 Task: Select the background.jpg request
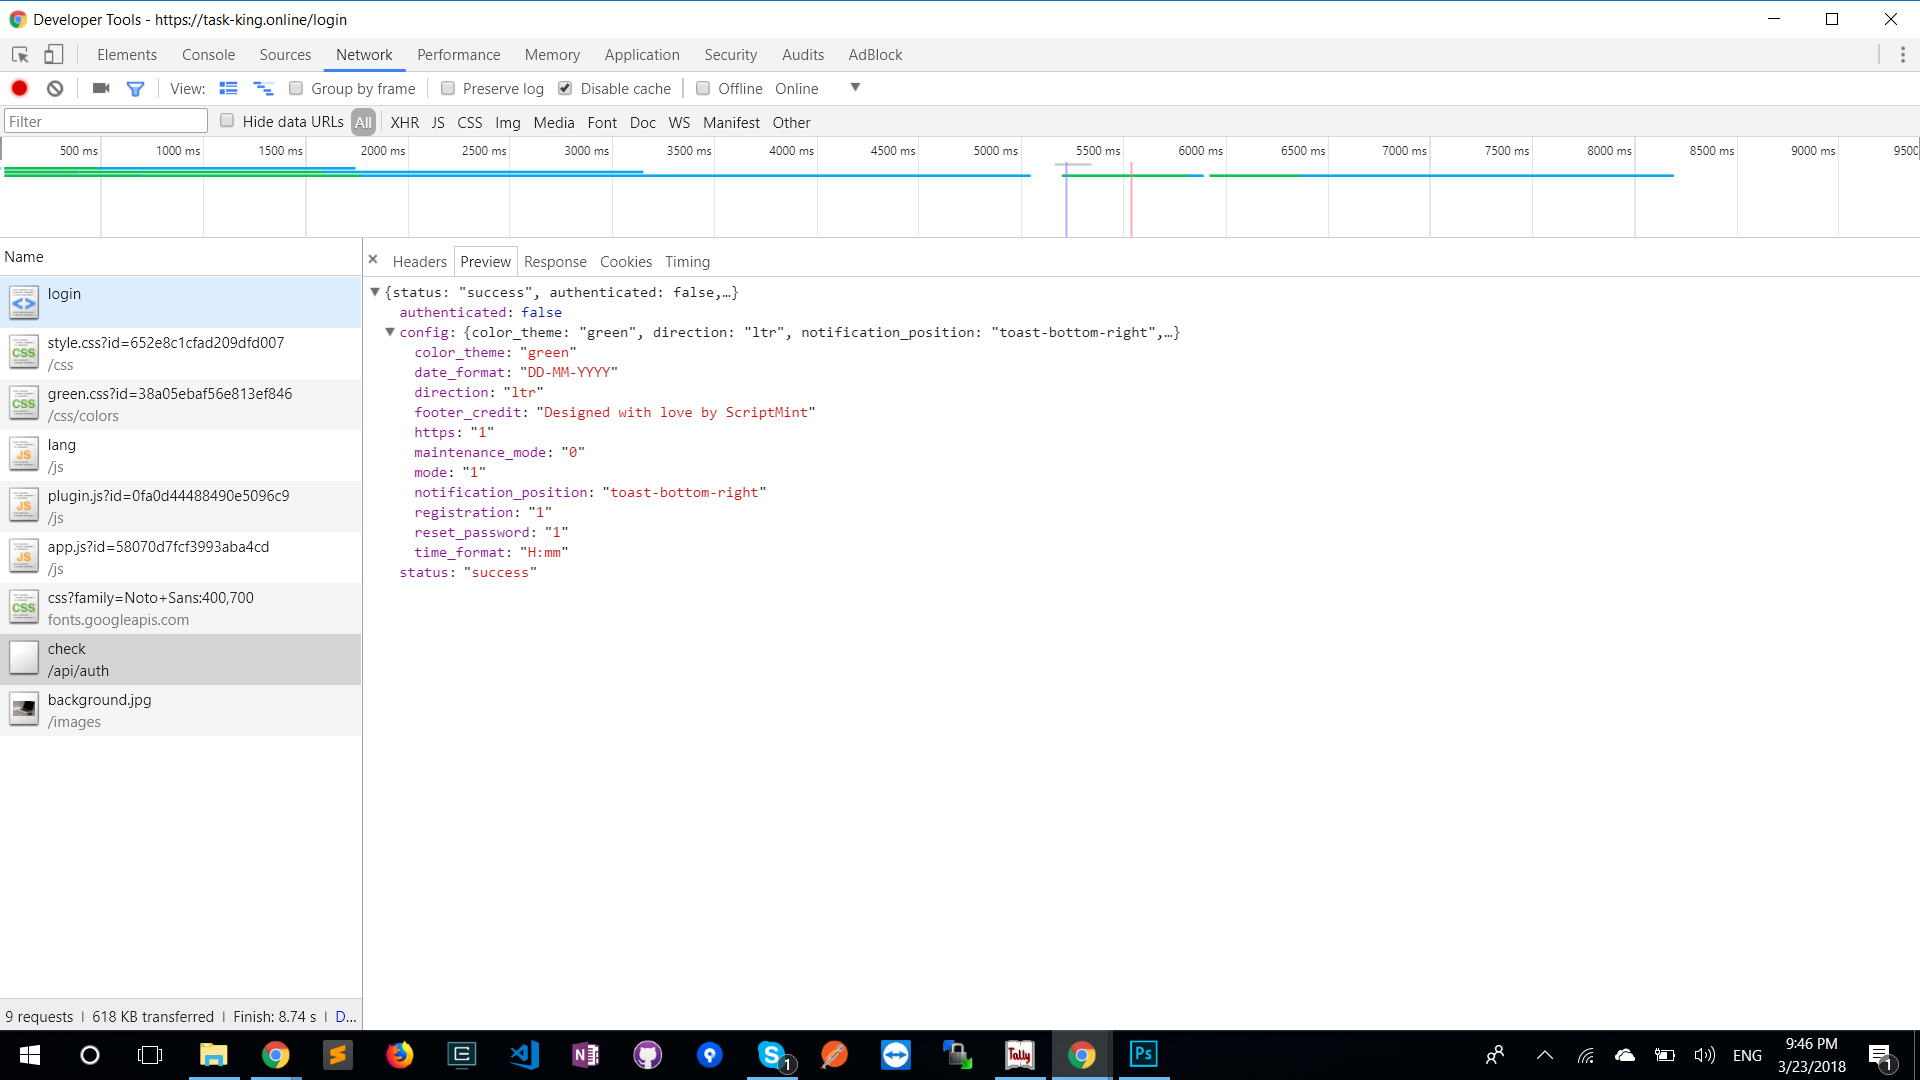pos(100,710)
